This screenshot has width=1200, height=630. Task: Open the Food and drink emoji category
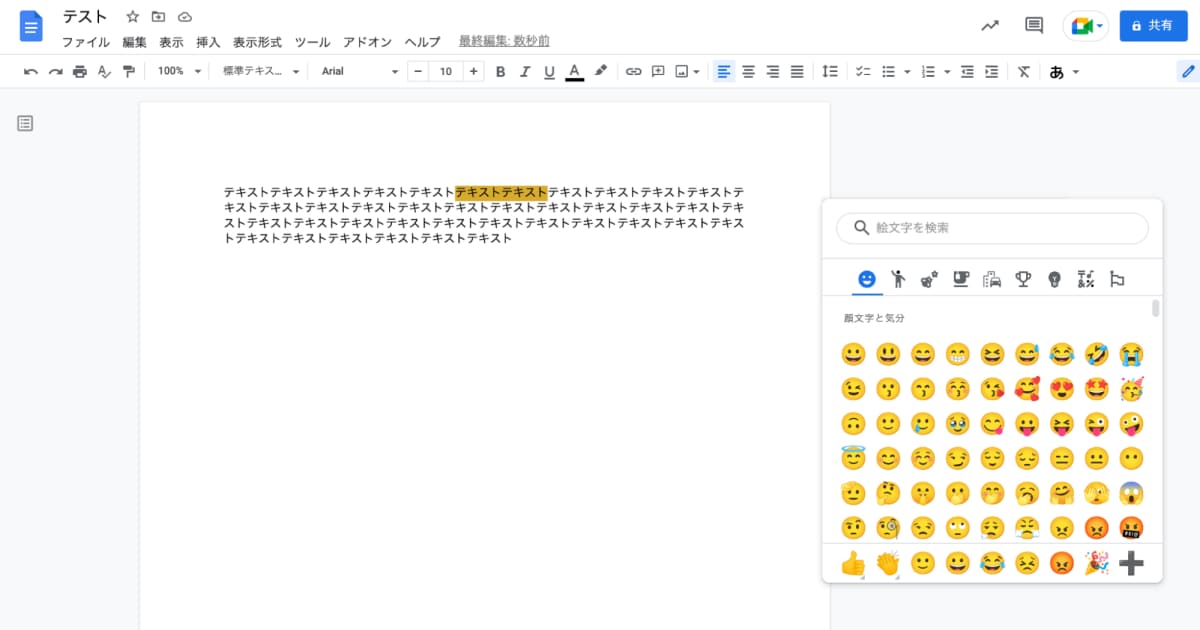(x=958, y=279)
